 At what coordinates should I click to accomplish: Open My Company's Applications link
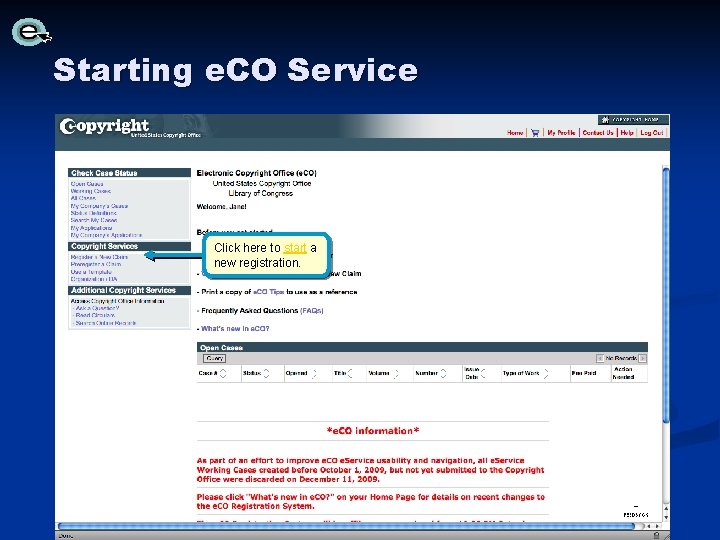[106, 235]
